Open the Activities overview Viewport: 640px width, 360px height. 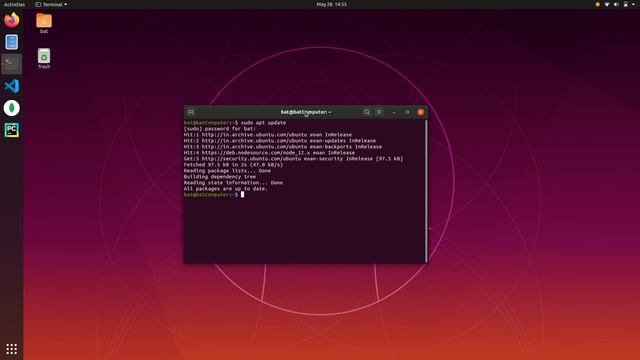14,4
